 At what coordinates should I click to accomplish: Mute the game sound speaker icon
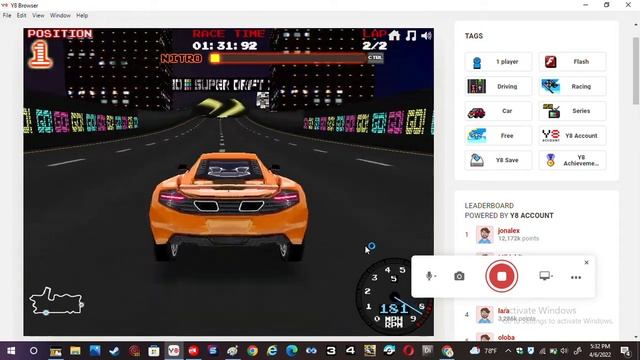pyautogui.click(x=426, y=36)
